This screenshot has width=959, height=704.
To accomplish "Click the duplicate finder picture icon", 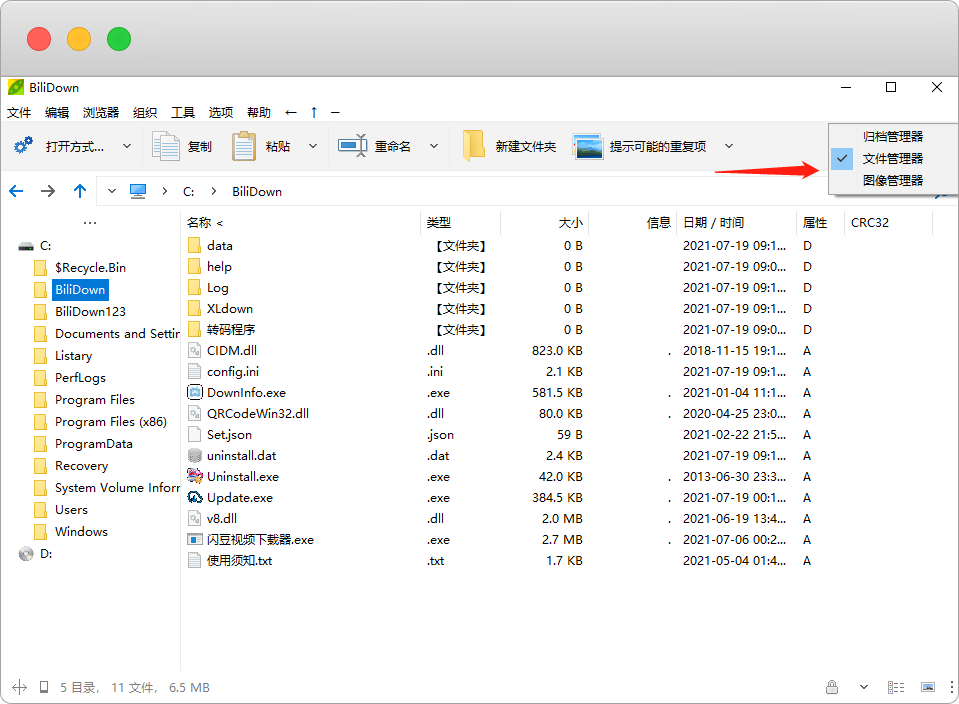I will (588, 146).
